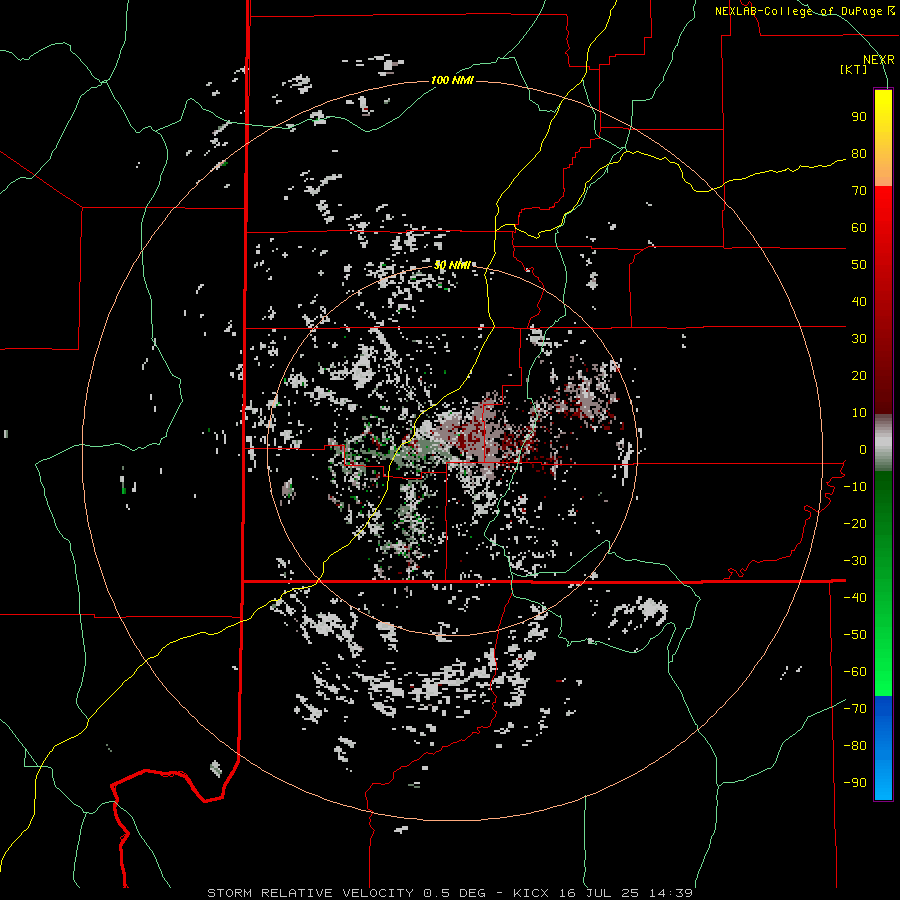
Task: Click the "50 NMI" range ring label
Action: [452, 265]
